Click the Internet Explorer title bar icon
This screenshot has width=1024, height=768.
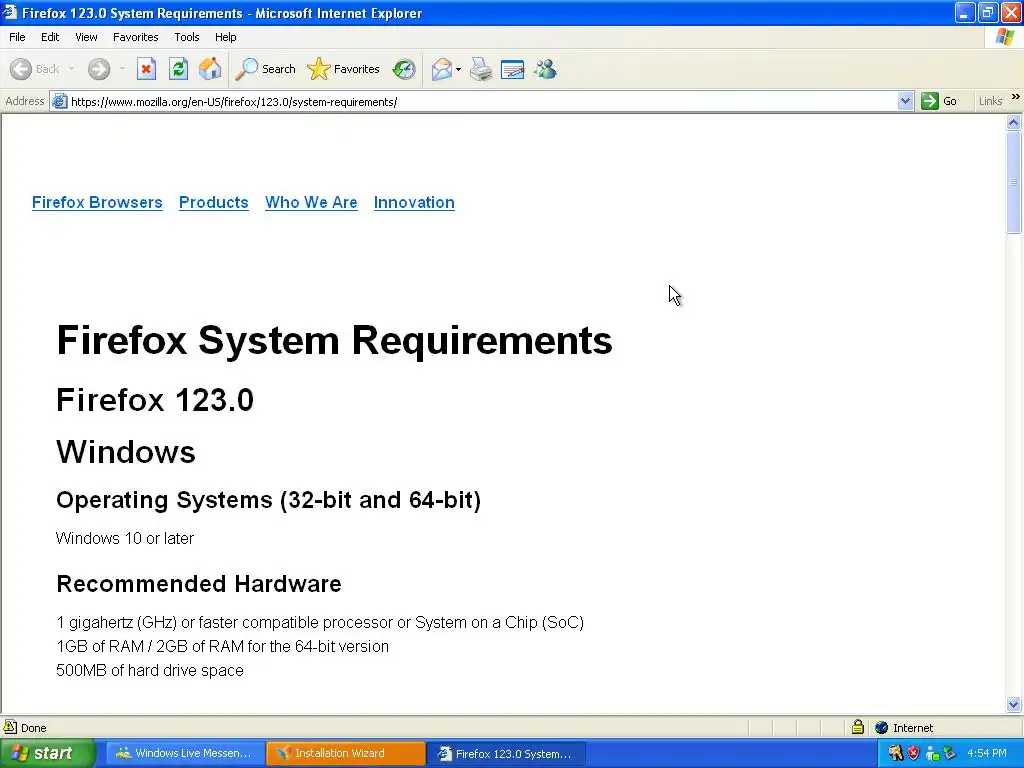(9, 12)
